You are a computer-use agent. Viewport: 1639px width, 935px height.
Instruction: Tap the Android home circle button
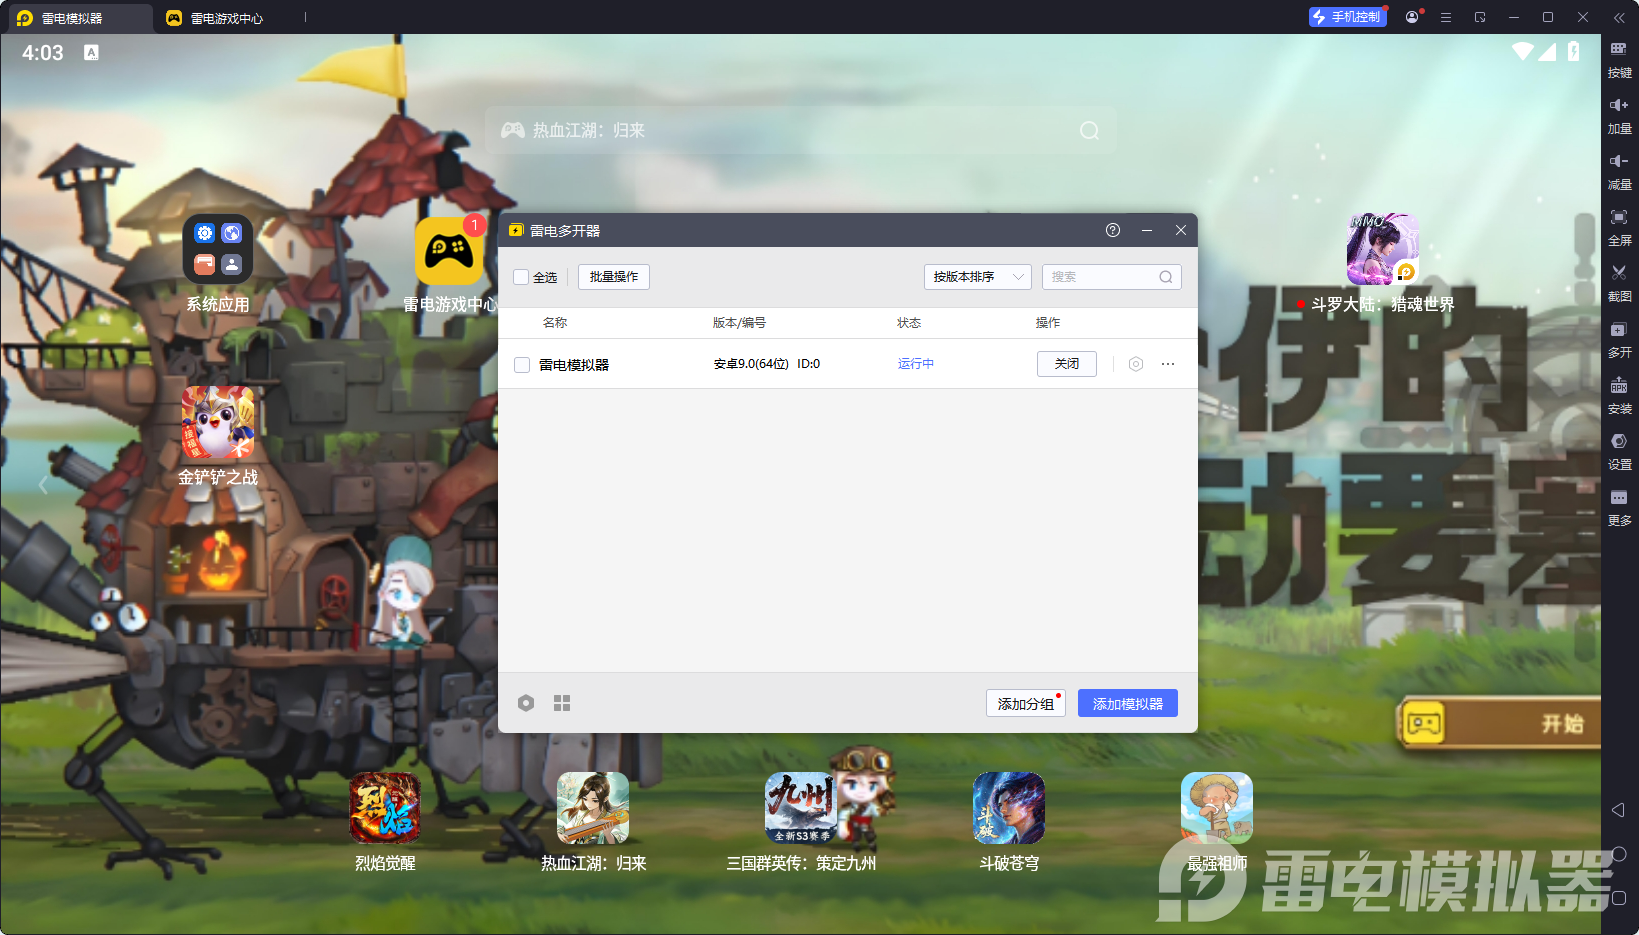[x=1619, y=854]
